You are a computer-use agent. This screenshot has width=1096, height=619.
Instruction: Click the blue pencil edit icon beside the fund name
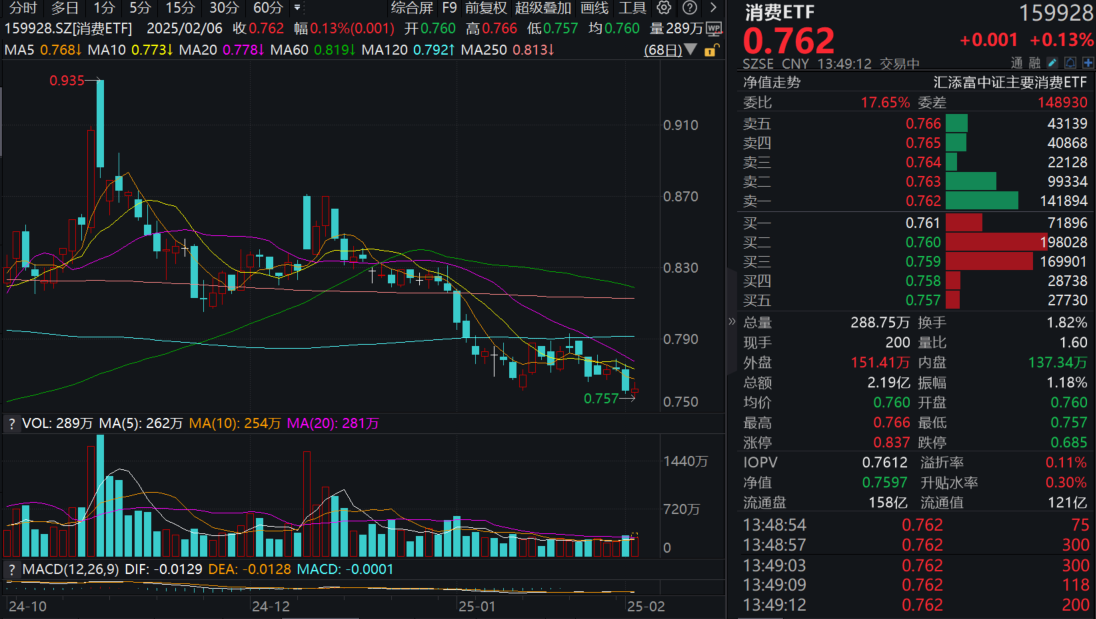coord(1051,62)
